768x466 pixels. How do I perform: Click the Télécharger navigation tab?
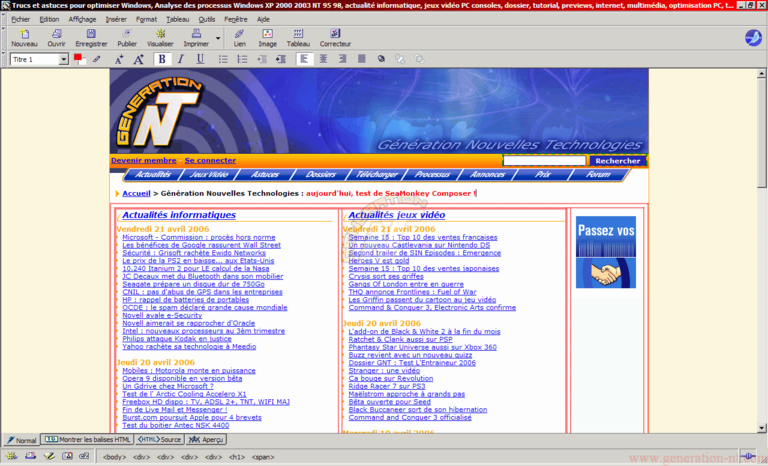(x=376, y=174)
